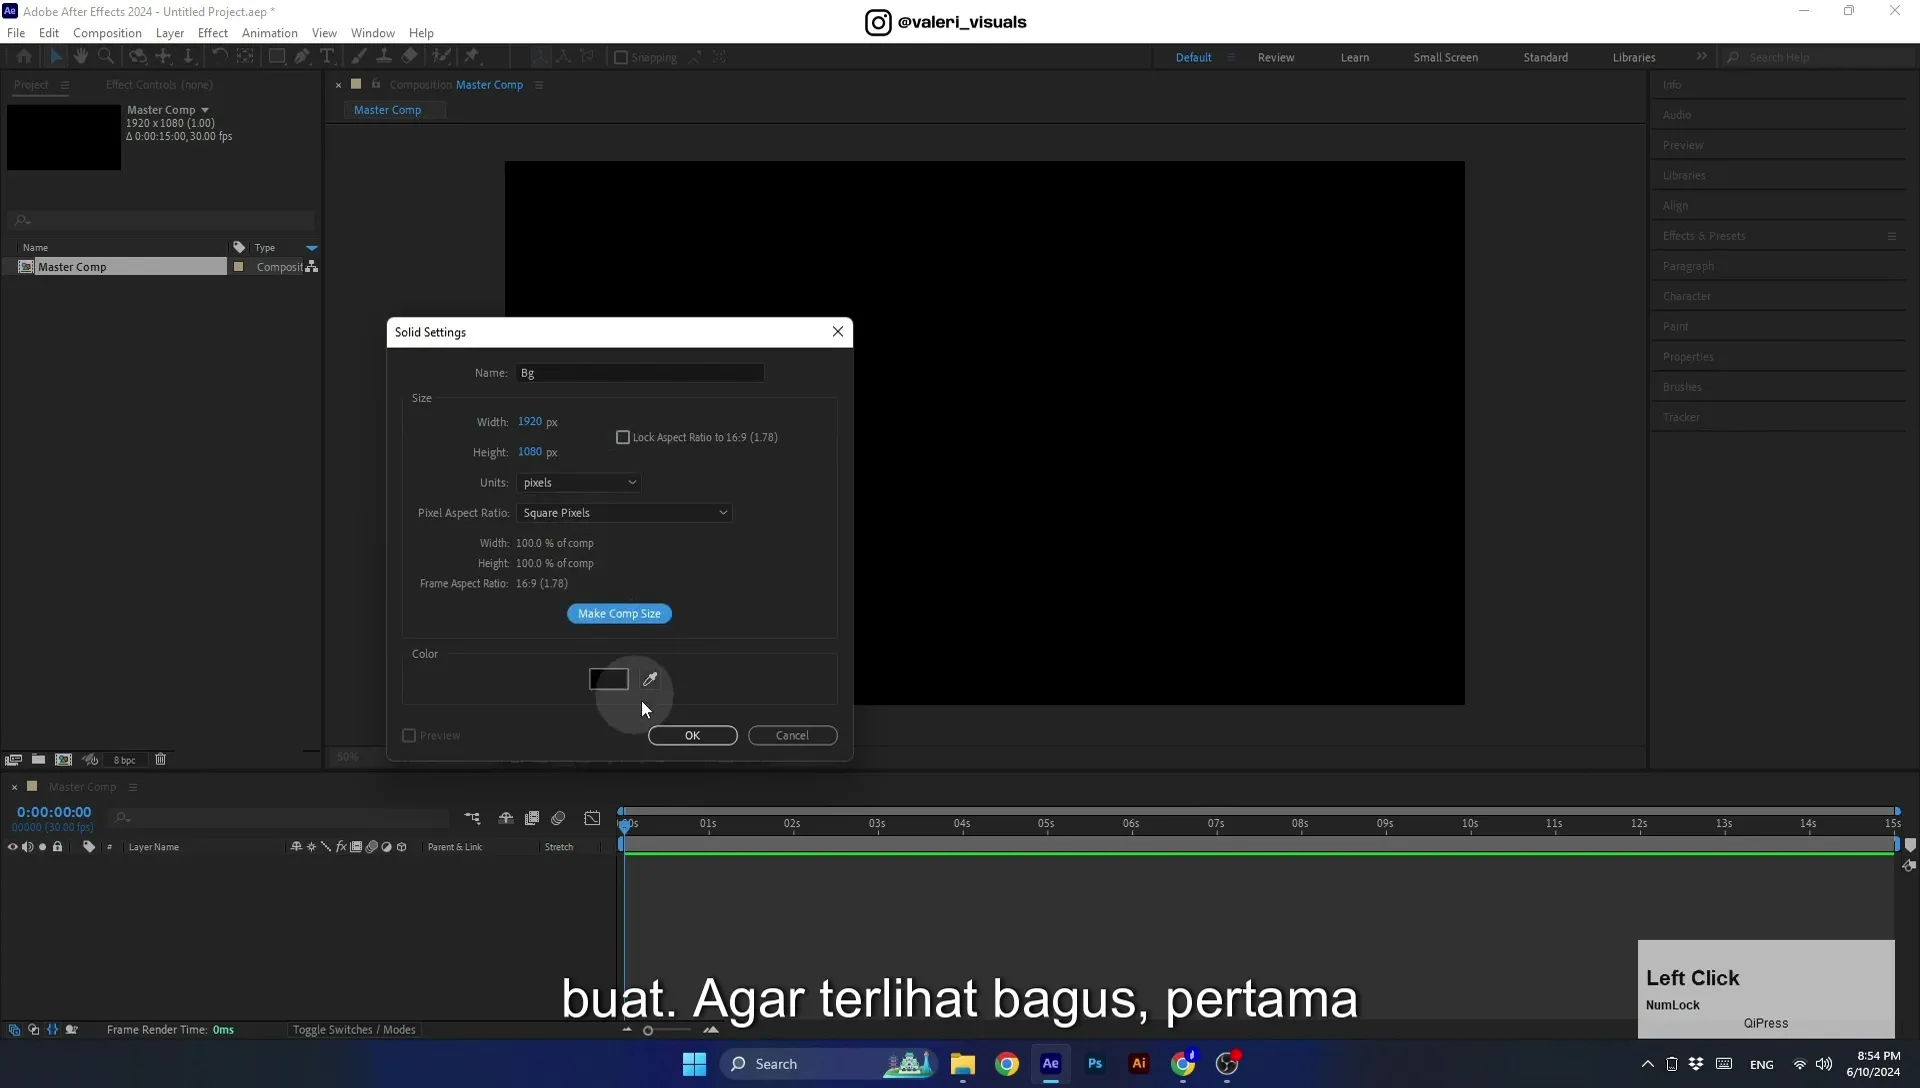This screenshot has height=1088, width=1920.
Task: Select the Home icon in the toolbar
Action: tap(24, 57)
